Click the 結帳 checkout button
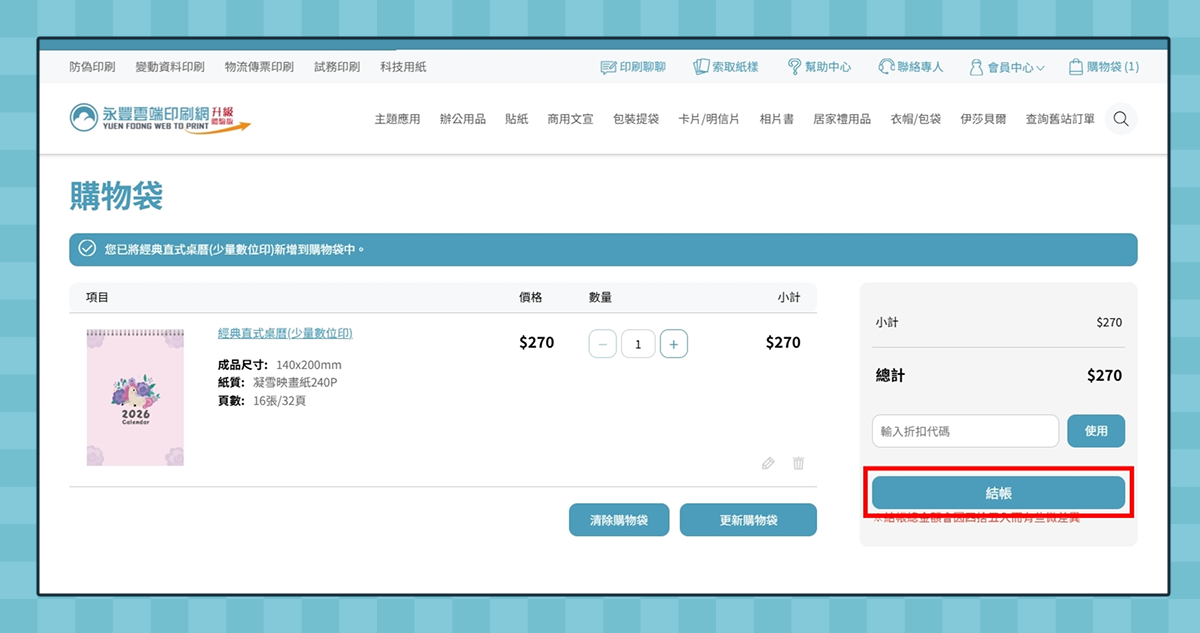Screen dimensions: 1200x633 coord(999,493)
